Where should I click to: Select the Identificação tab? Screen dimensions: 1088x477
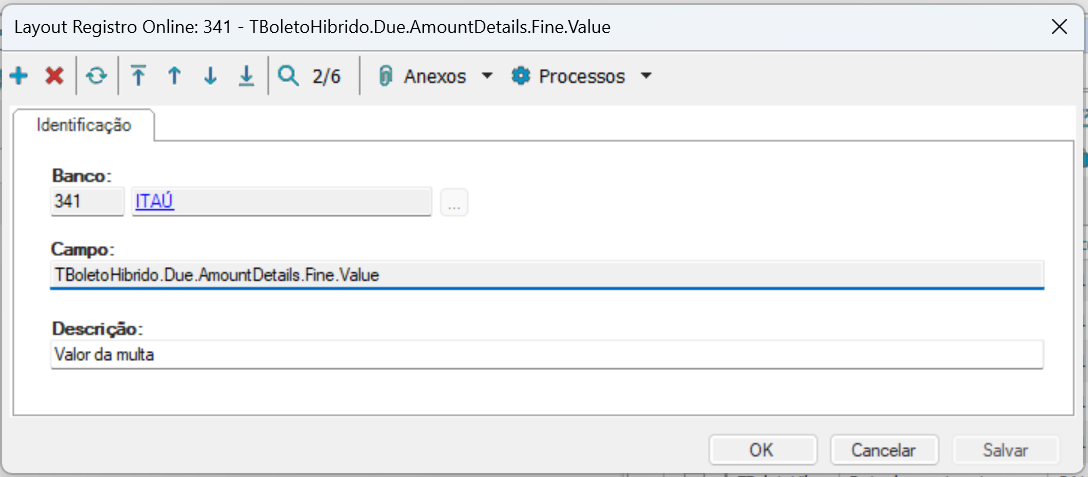tap(83, 125)
